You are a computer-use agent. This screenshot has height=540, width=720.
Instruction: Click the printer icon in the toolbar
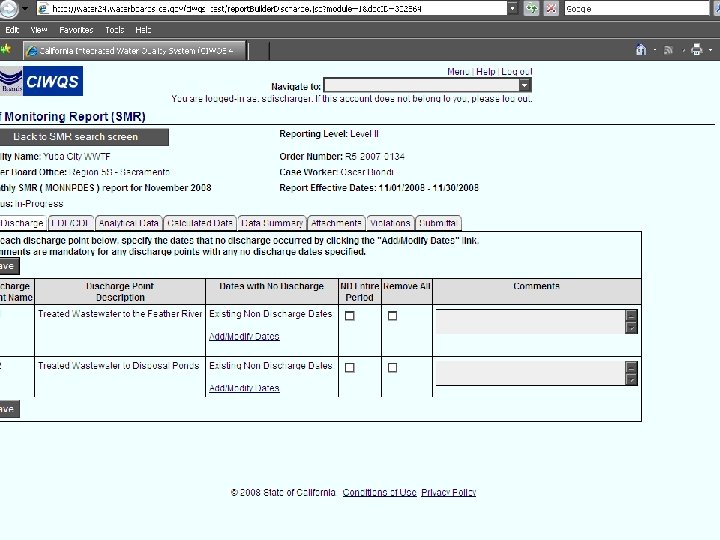click(x=697, y=50)
